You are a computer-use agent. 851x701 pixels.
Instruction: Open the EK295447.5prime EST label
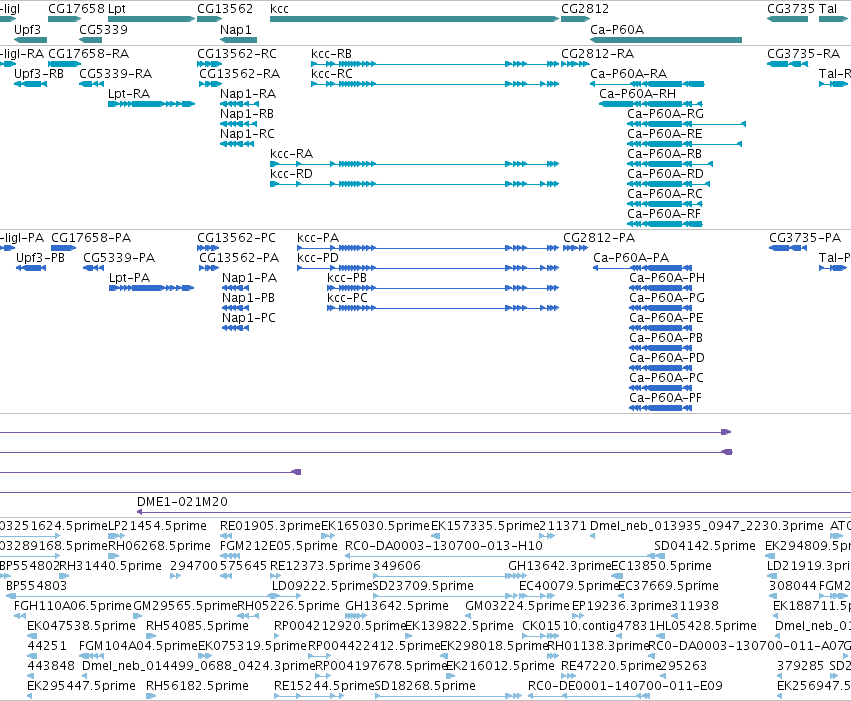point(81,686)
